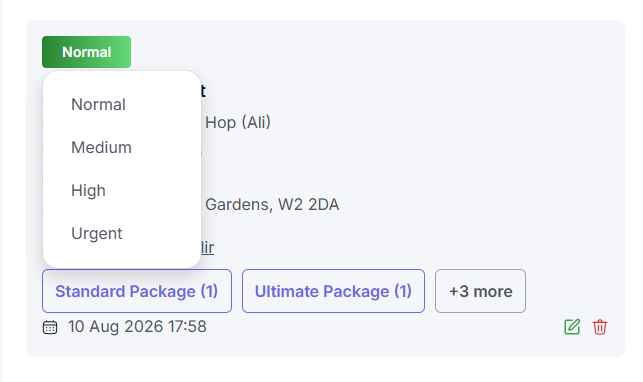Delete the card with red trash icon
The height and width of the screenshot is (382, 643).
coord(600,327)
